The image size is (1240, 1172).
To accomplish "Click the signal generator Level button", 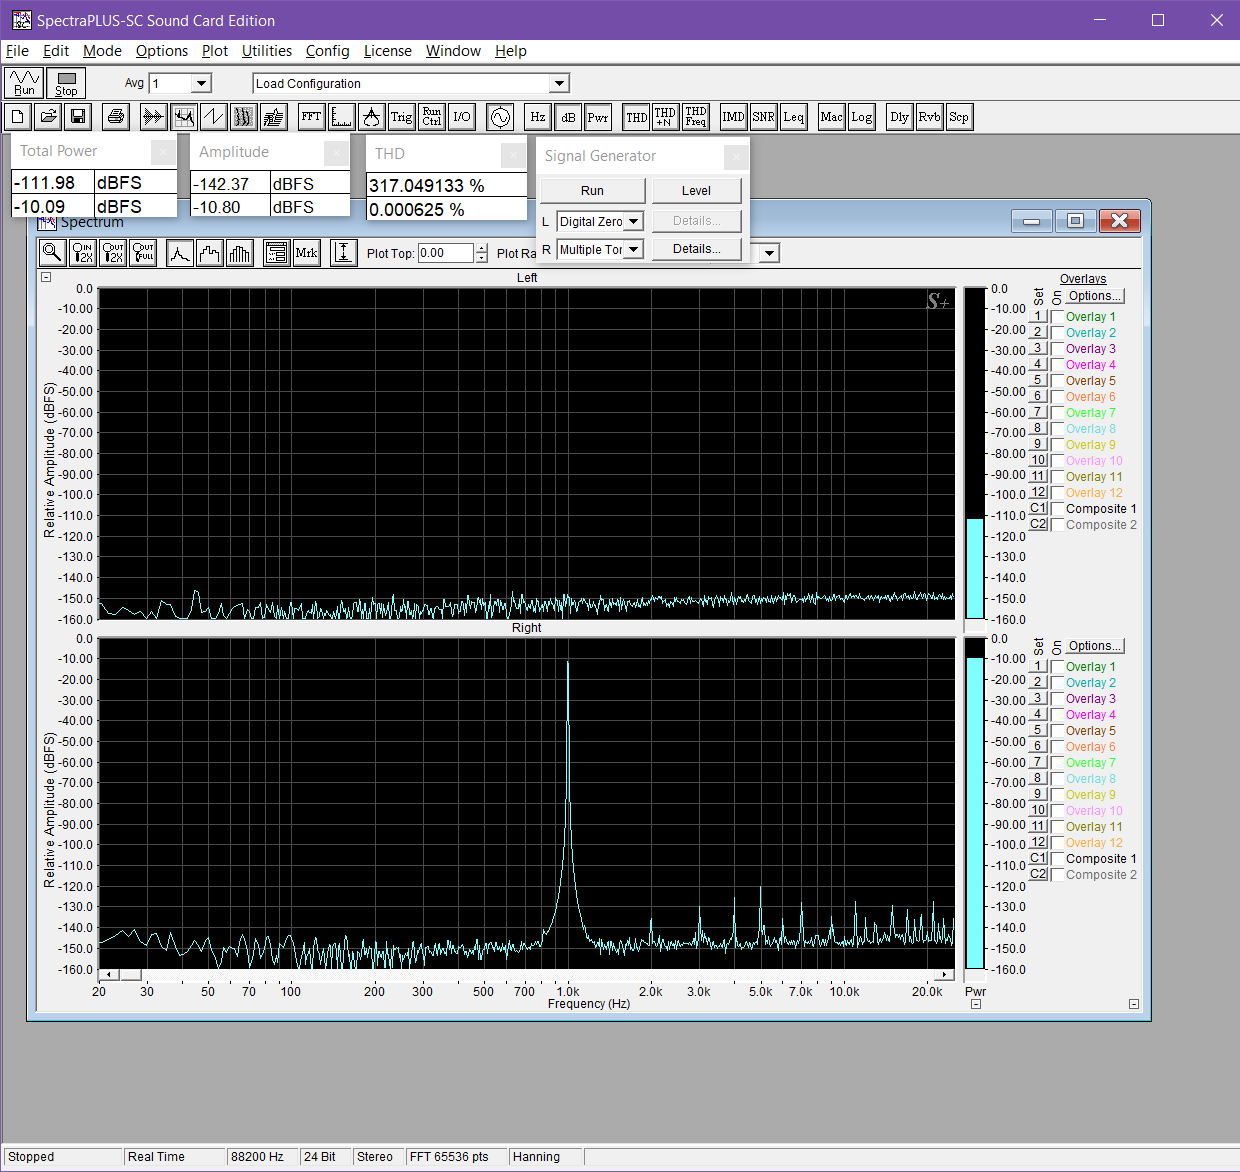I will (x=696, y=191).
